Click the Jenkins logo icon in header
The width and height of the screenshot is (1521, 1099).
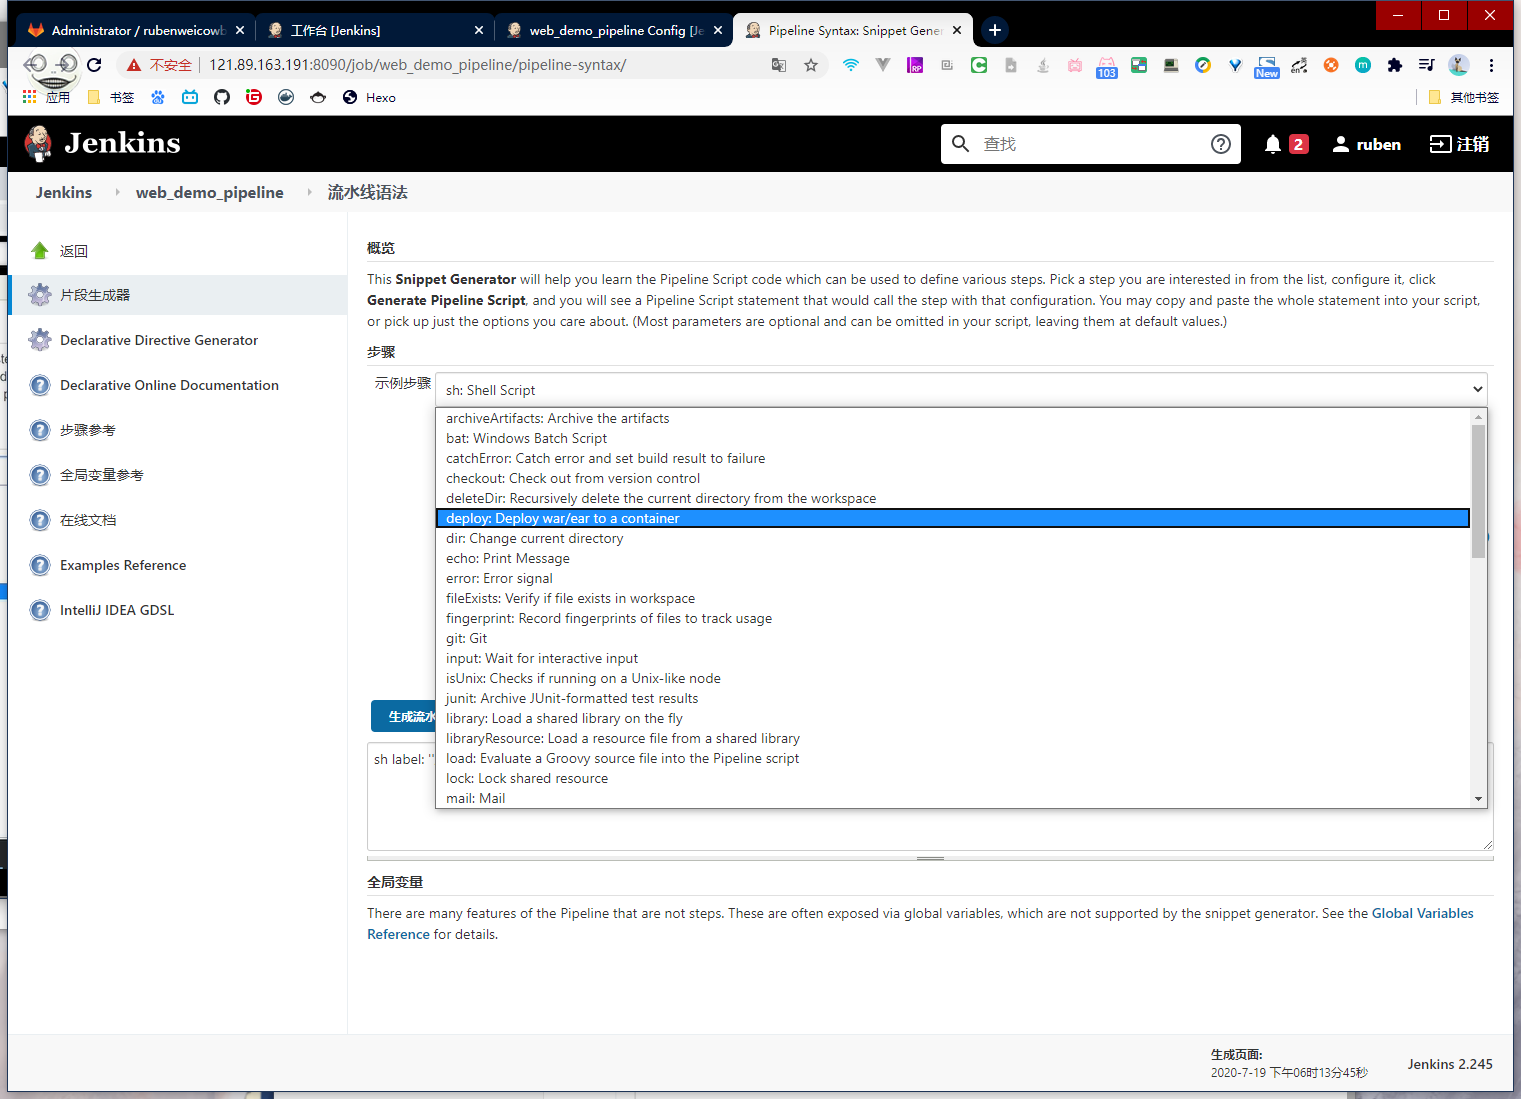coord(39,144)
